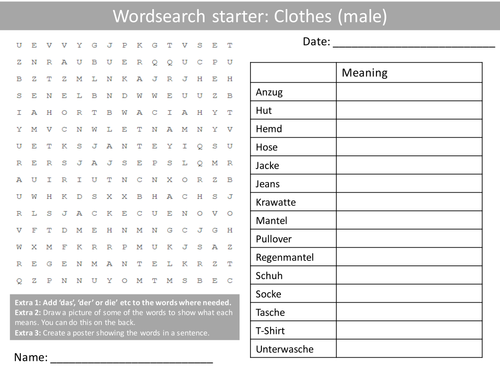The height and width of the screenshot is (375, 500).
Task: Click the Extra 3 poster instruction
Action: click(x=112, y=333)
